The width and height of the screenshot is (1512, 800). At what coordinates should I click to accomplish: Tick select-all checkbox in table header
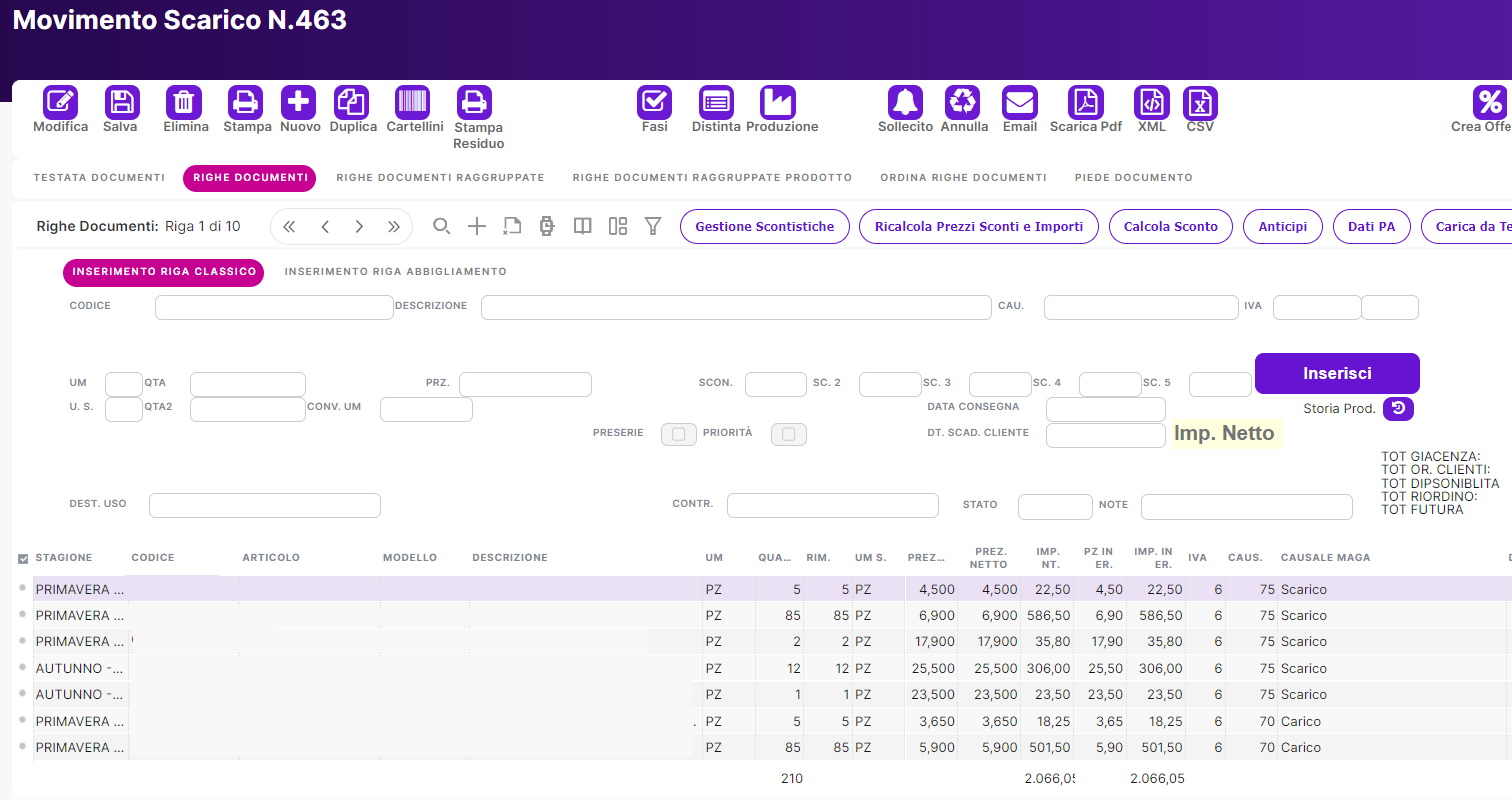click(23, 558)
